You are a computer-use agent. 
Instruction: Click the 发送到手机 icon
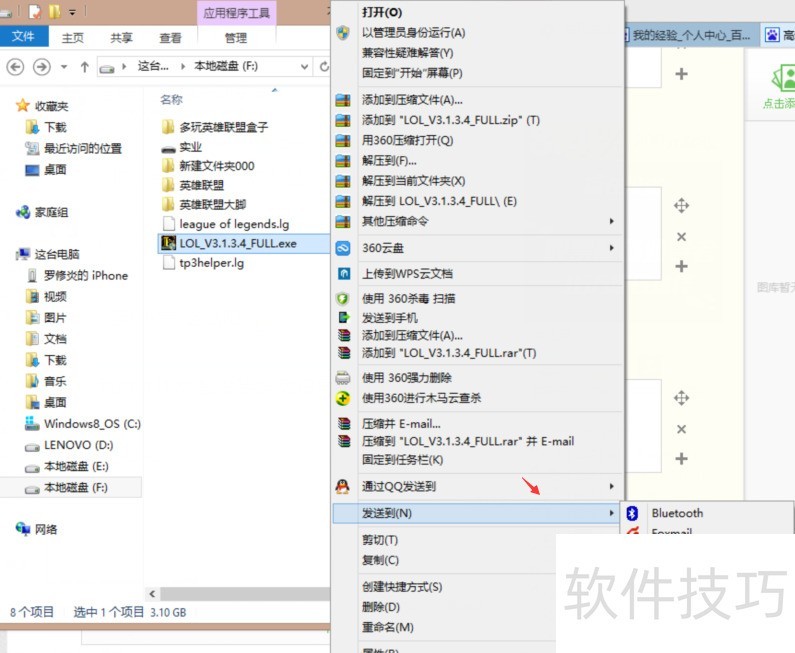[x=344, y=317]
